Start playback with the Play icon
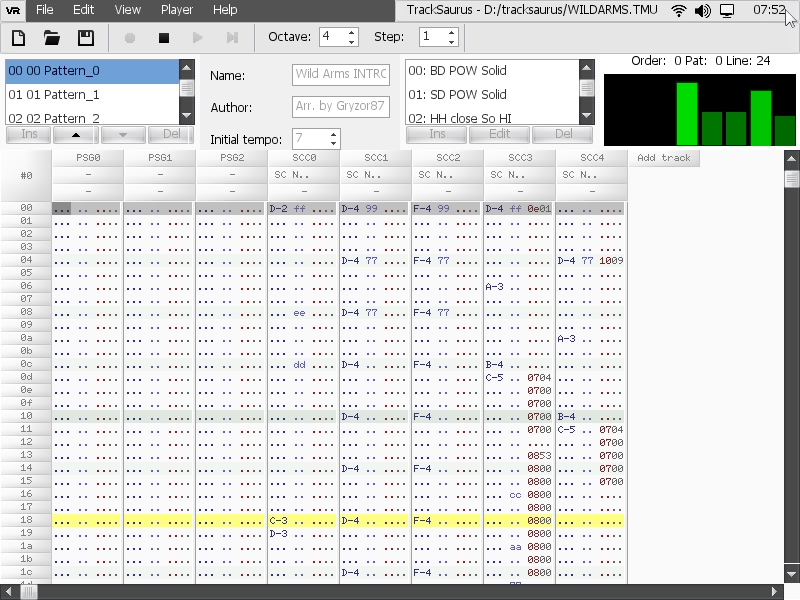The height and width of the screenshot is (600, 800). (x=198, y=38)
